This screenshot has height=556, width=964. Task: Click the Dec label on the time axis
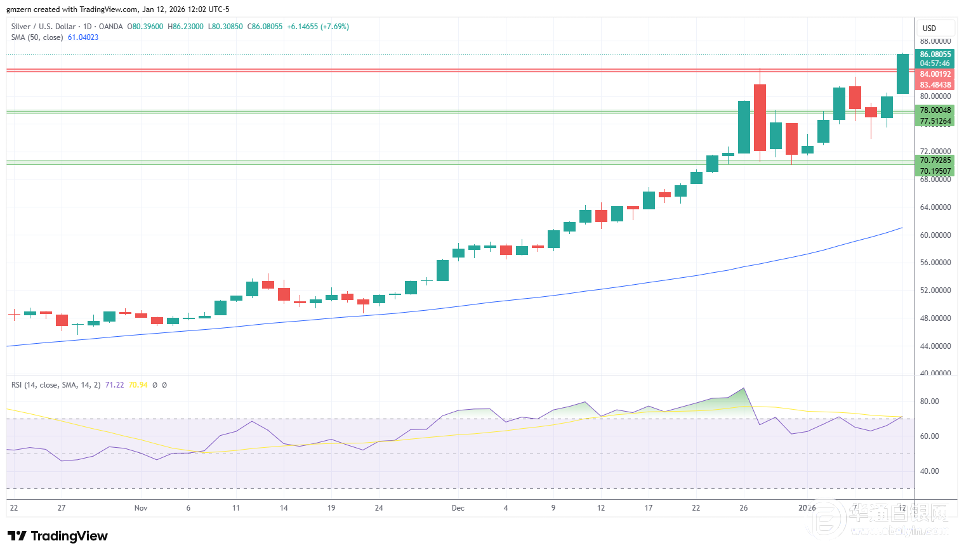click(458, 508)
